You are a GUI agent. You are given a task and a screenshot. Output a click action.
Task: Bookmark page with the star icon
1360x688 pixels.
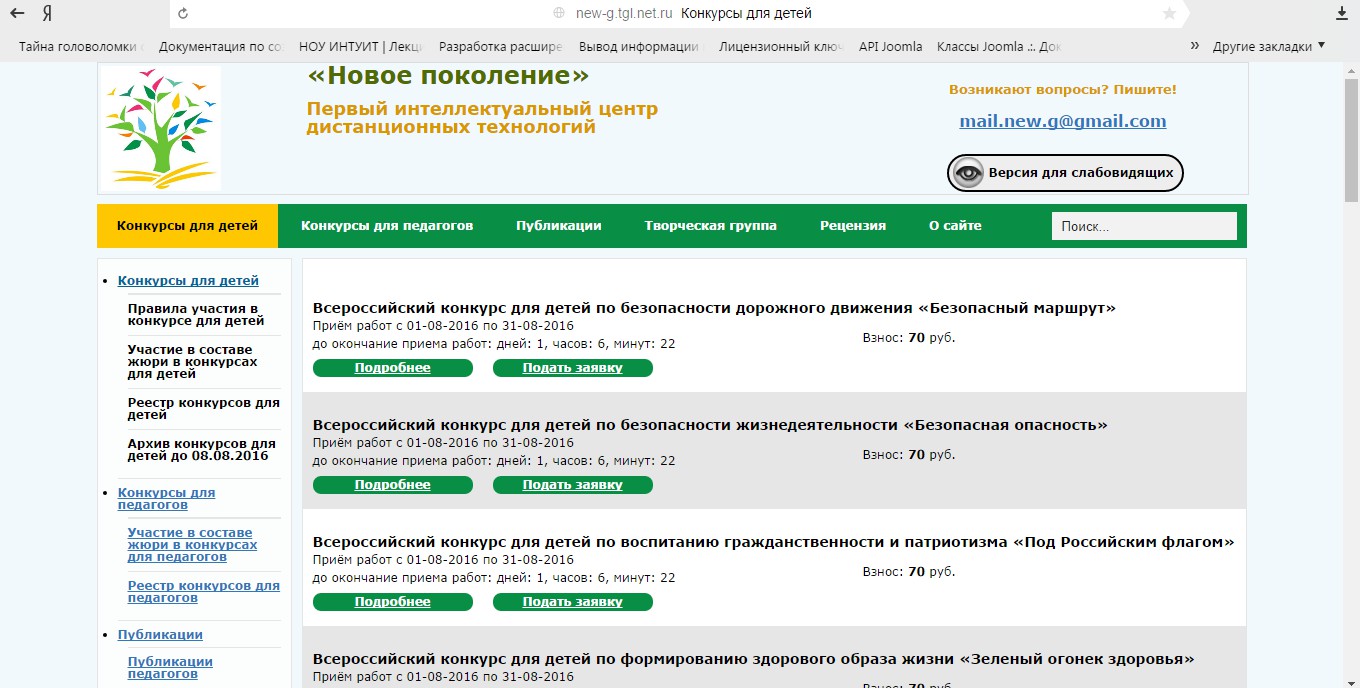click(1169, 14)
